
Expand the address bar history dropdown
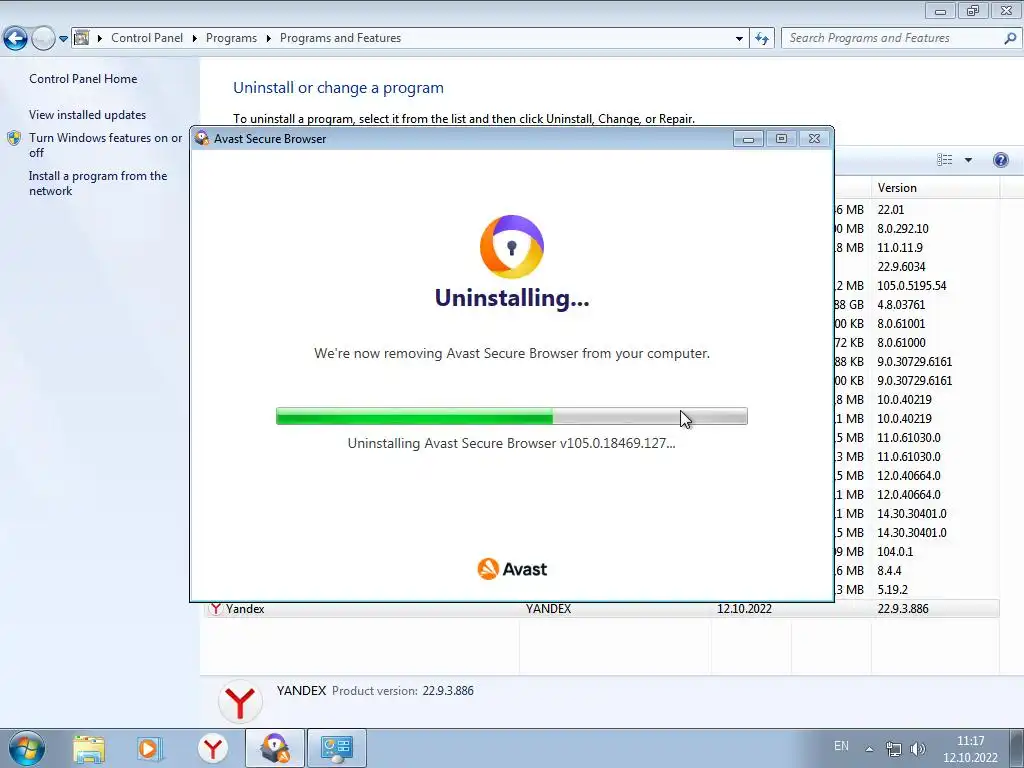(x=739, y=39)
